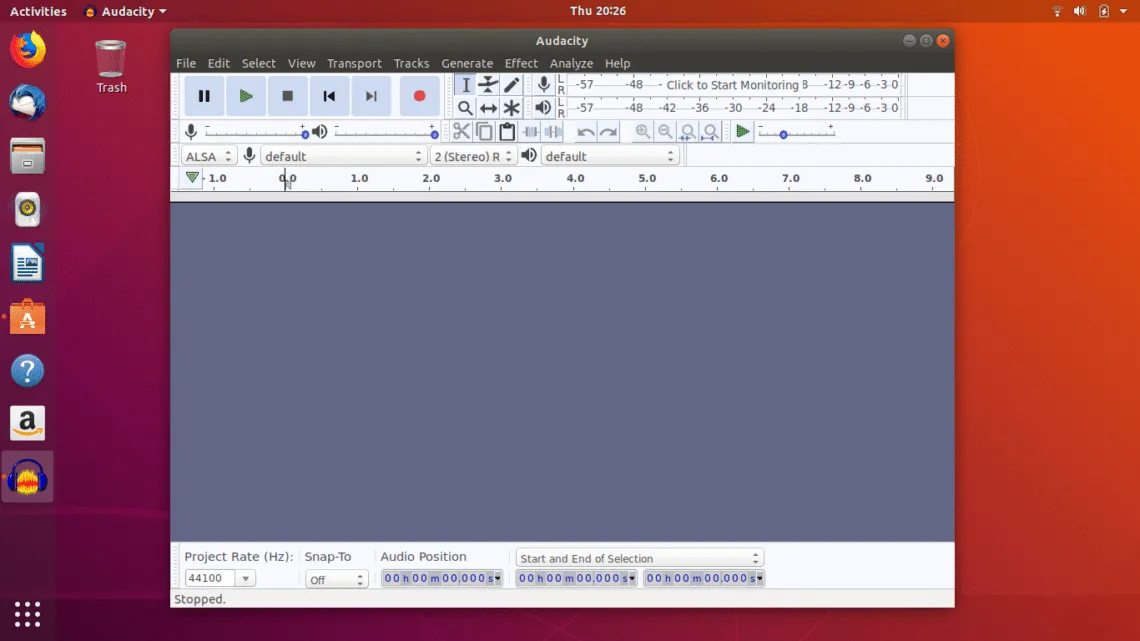Screen dimensions: 1140x641
Task: Select the Draw pencil tool
Action: (511, 85)
